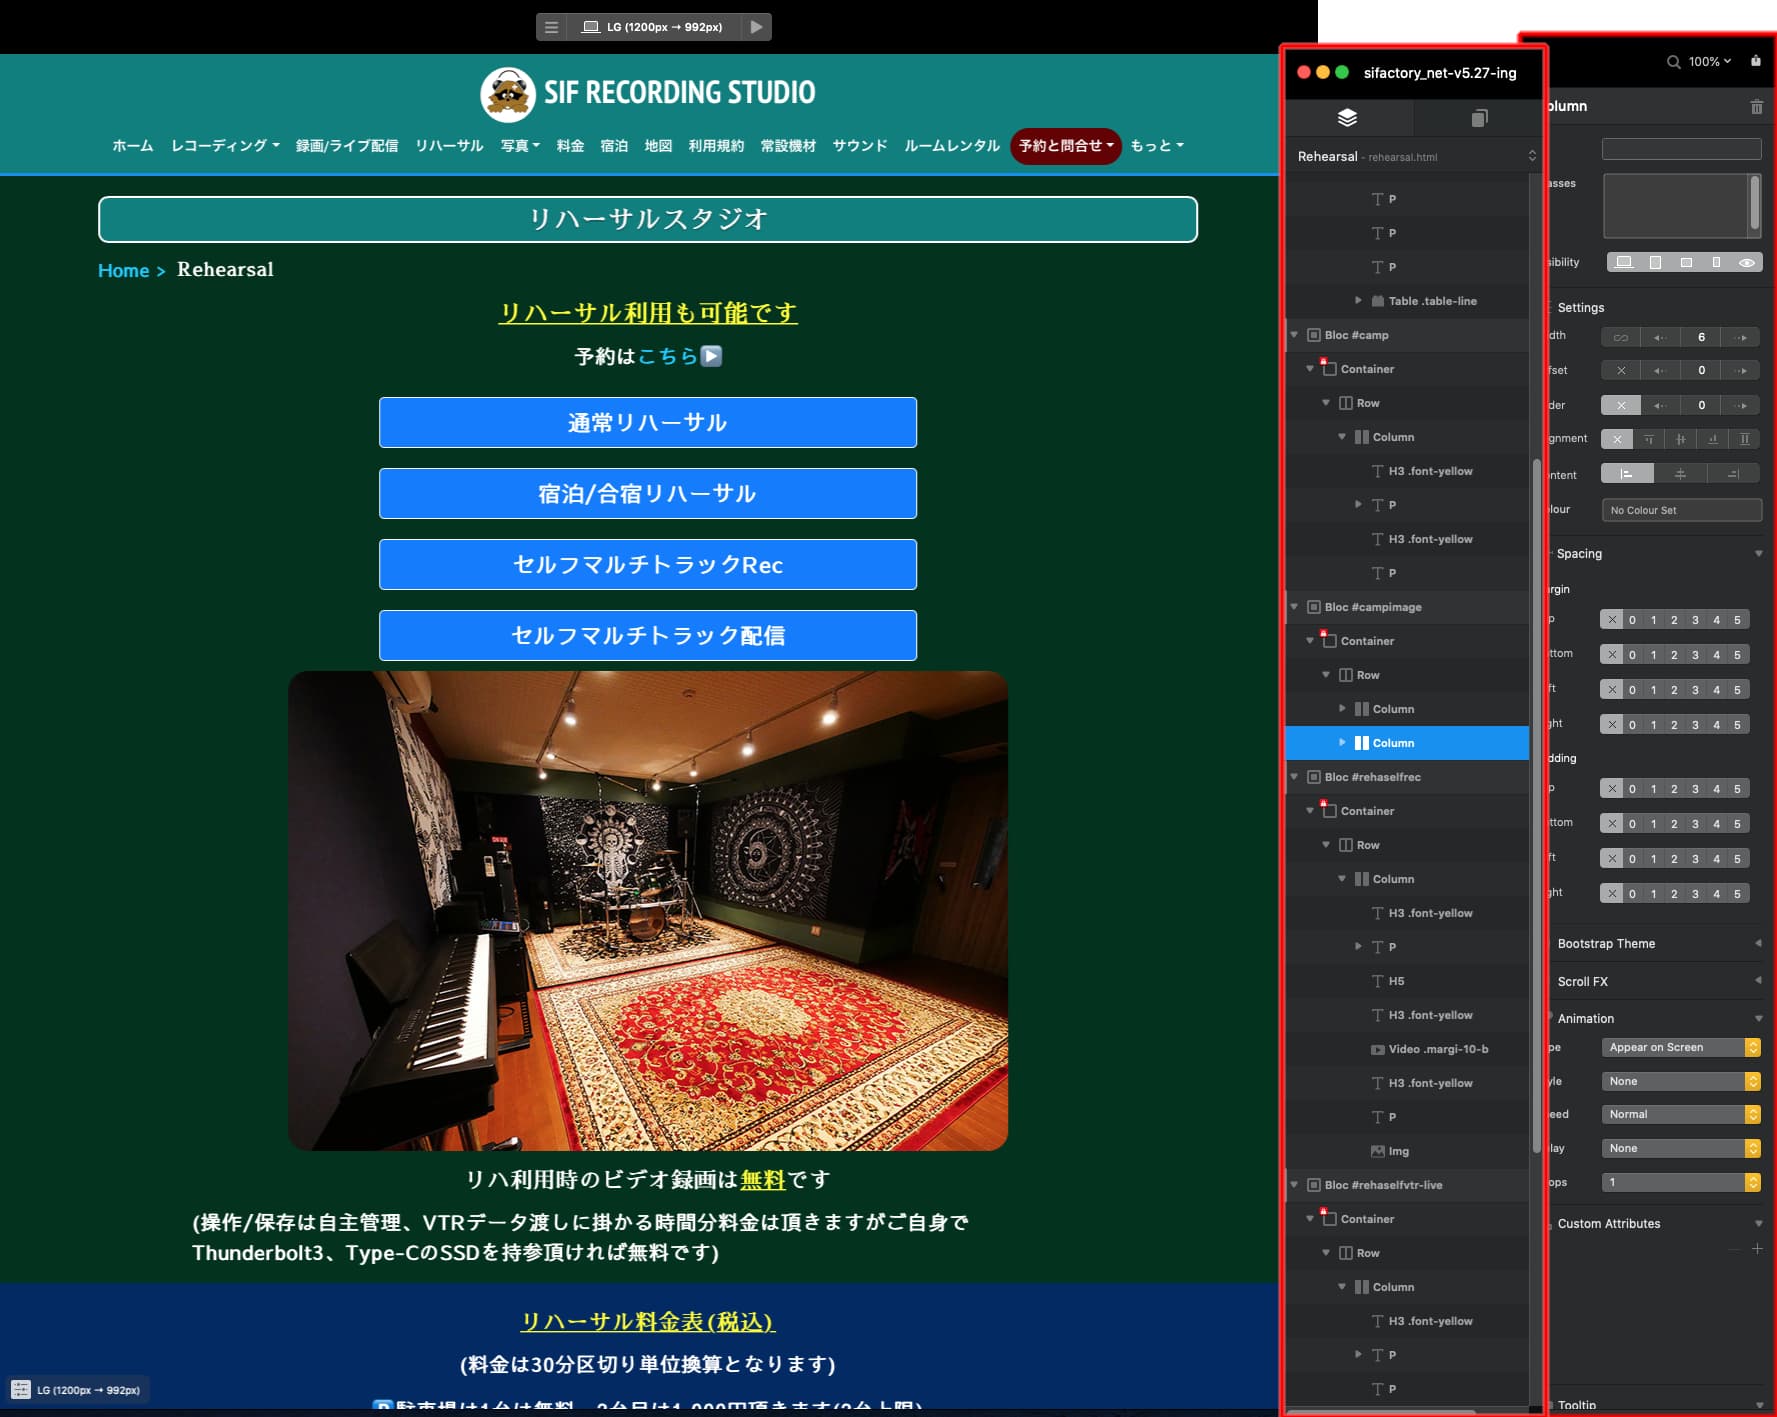Screen dimensions: 1777x1417
Task: Click the Home breadcrumb link
Action: coord(123,271)
